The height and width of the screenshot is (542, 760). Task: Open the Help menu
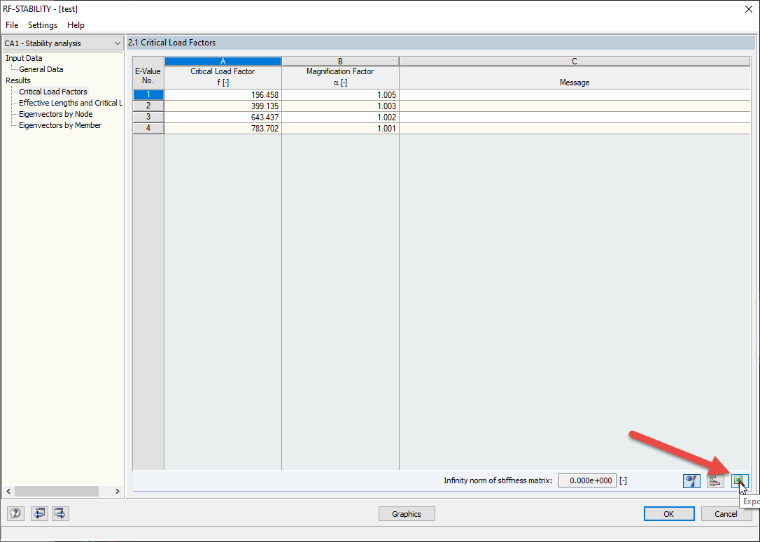coord(76,25)
